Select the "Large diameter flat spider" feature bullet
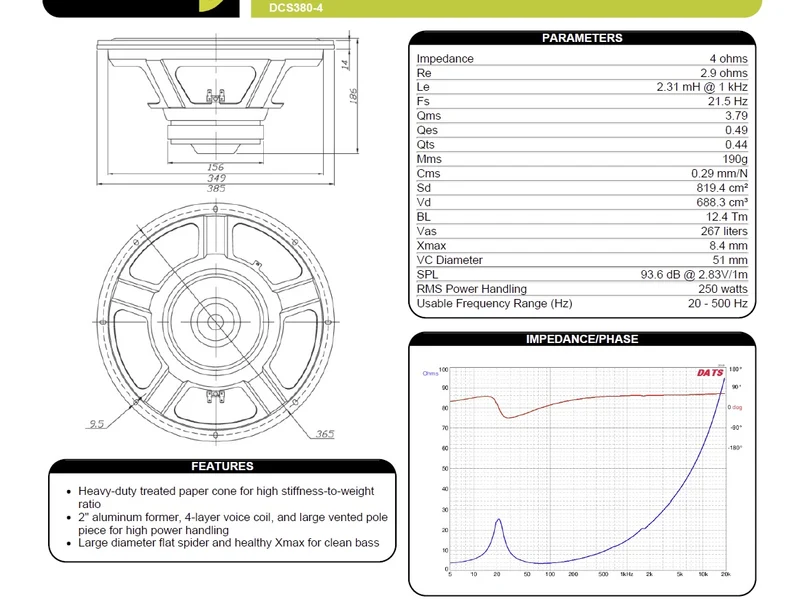Screen dimensions: 800x607 pyautogui.click(x=229, y=542)
